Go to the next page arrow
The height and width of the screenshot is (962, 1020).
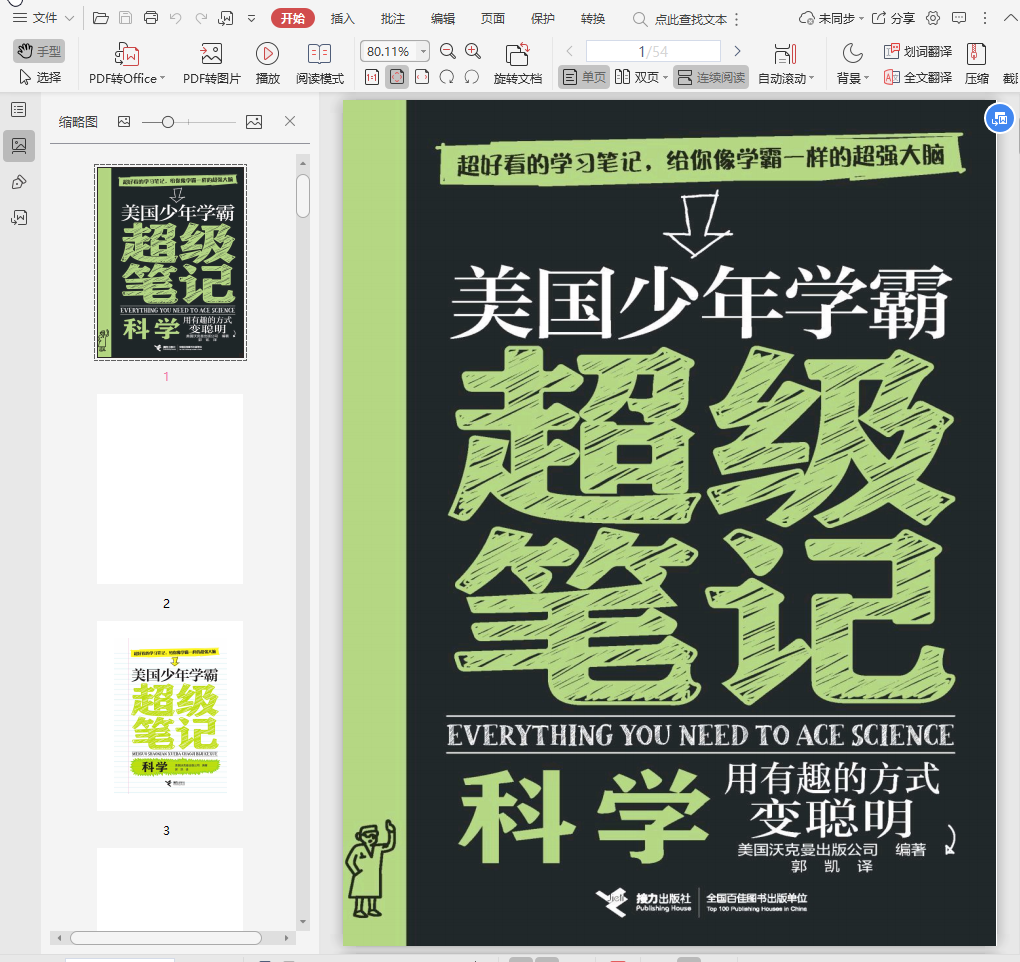737,51
